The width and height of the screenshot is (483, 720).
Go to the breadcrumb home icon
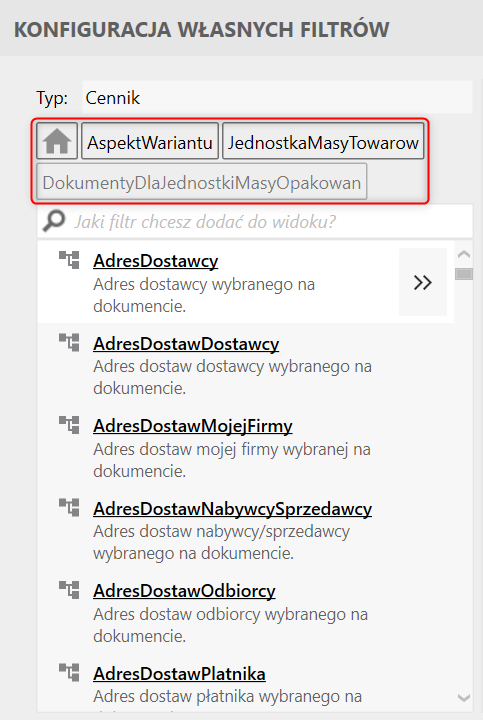point(57,141)
